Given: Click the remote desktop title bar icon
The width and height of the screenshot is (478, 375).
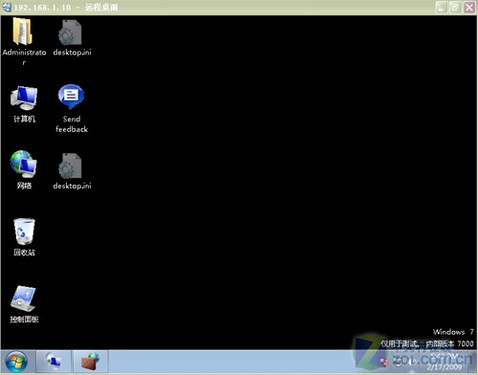Looking at the screenshot, I should (x=7, y=7).
